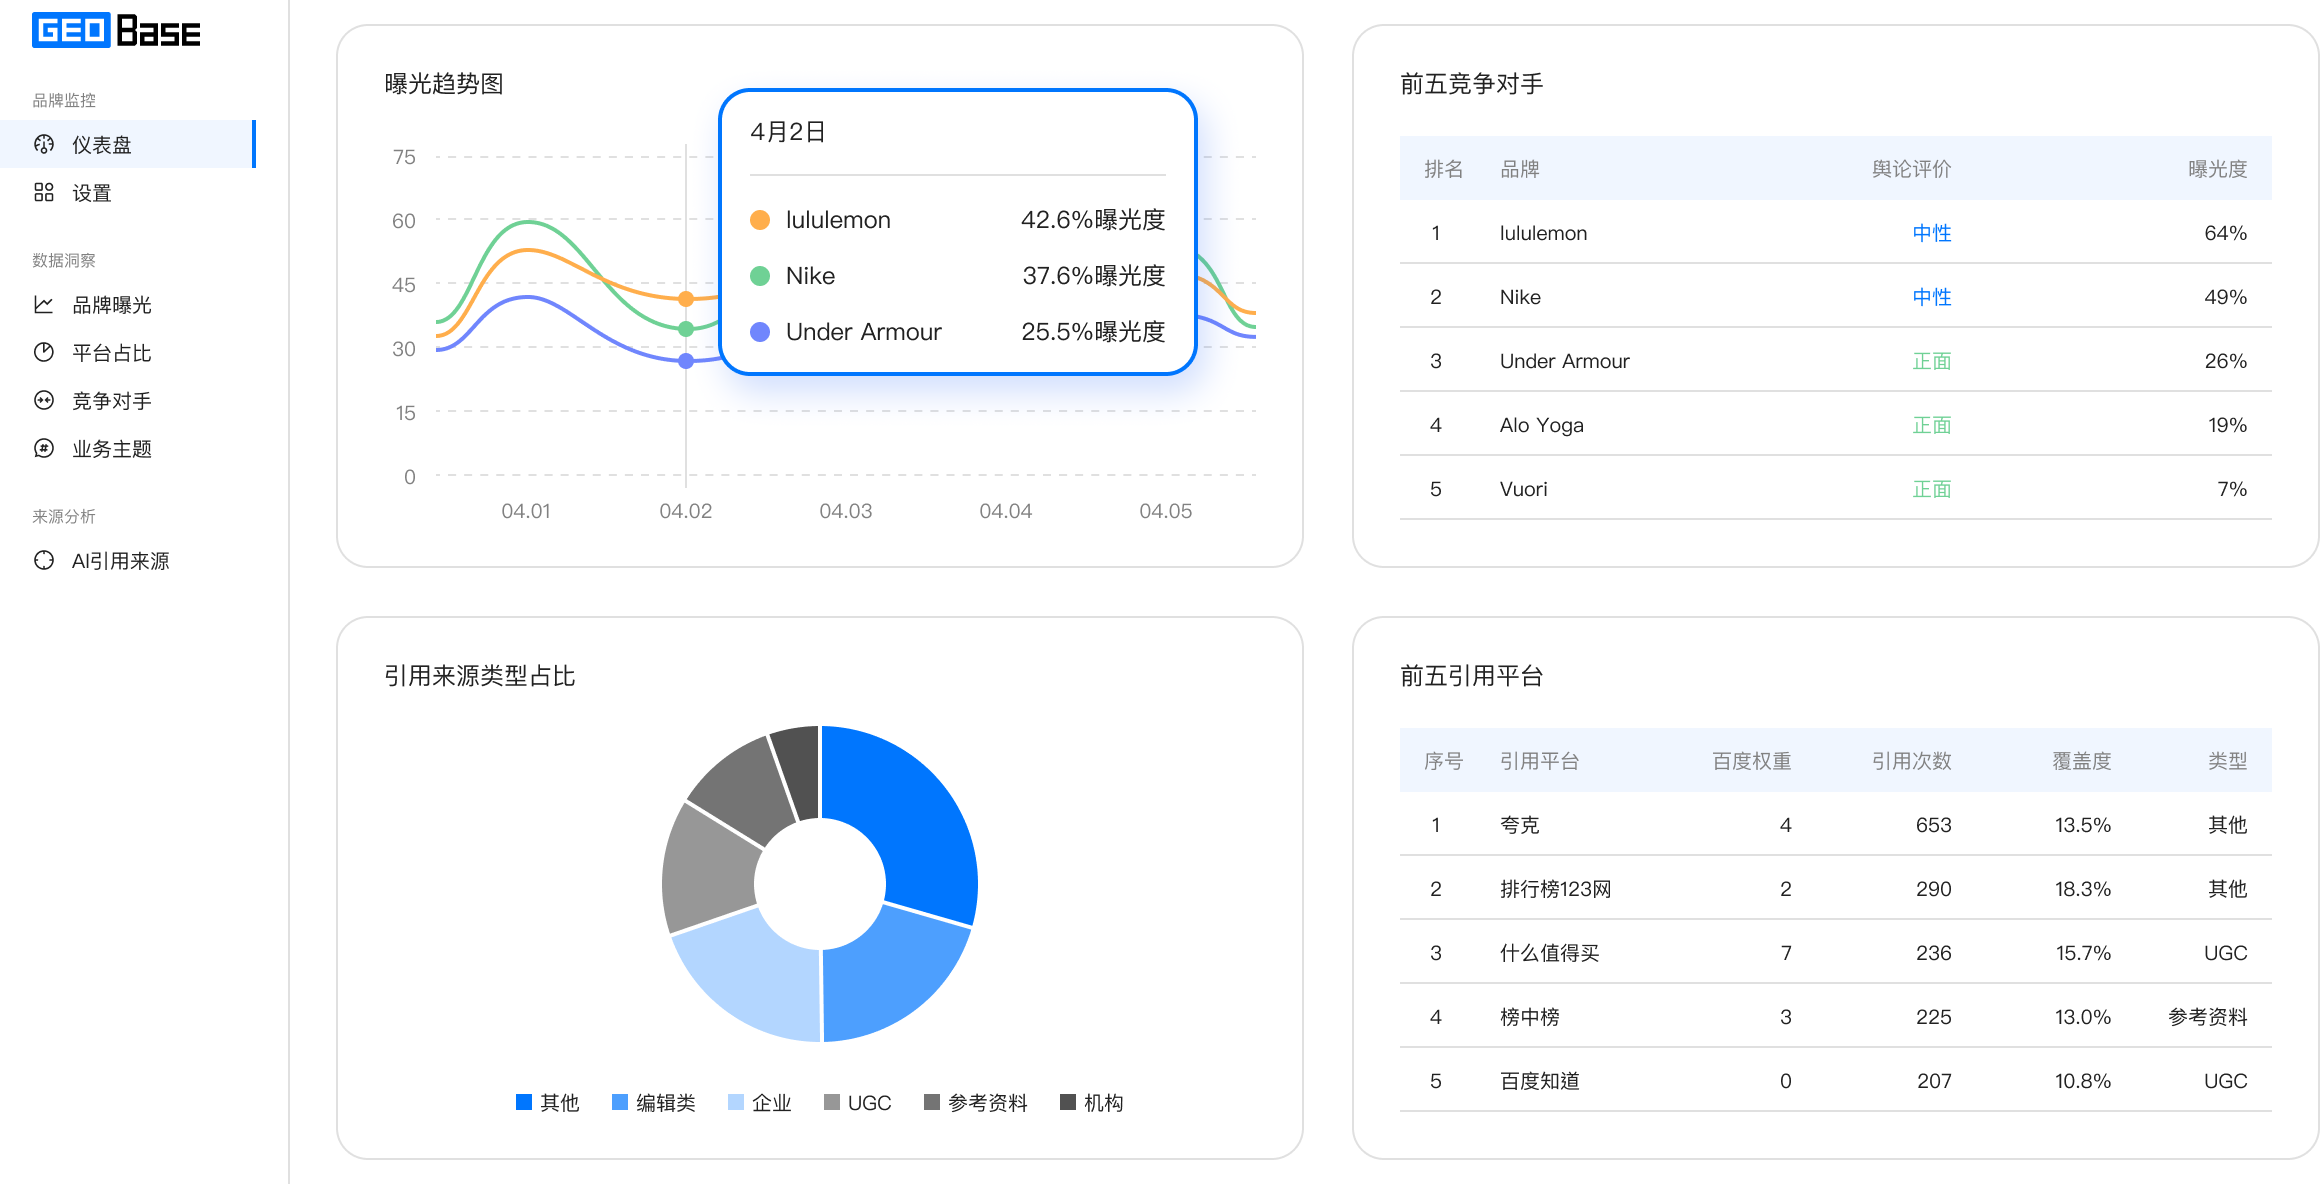Screen dimensions: 2320x1184
Task: Open the 仪表盘 menu item
Action: (128, 144)
